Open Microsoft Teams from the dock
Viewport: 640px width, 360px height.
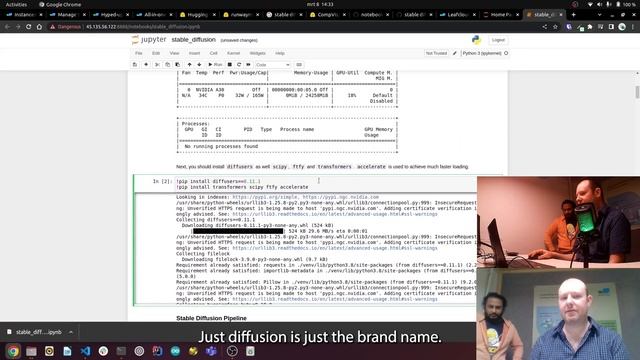coord(211,351)
